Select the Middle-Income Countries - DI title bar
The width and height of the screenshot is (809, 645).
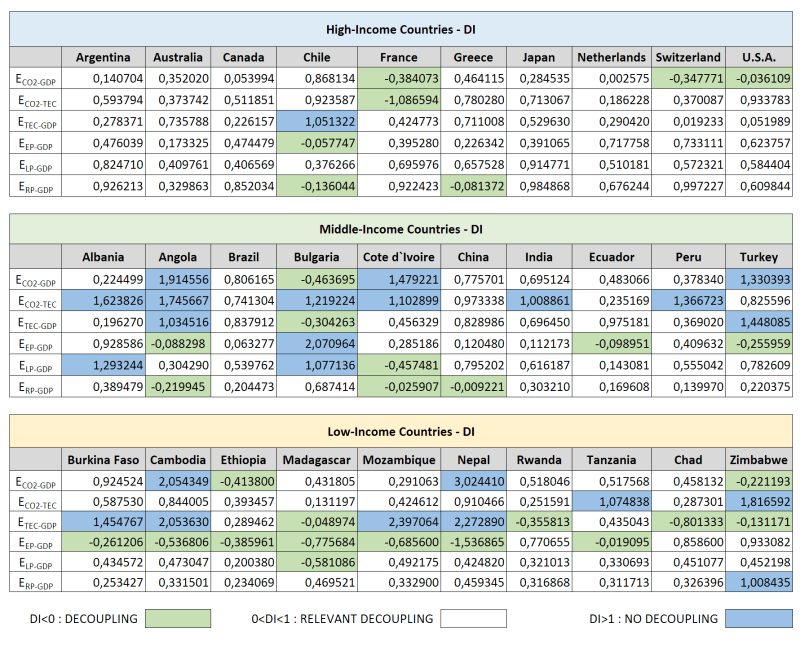pyautogui.click(x=401, y=229)
